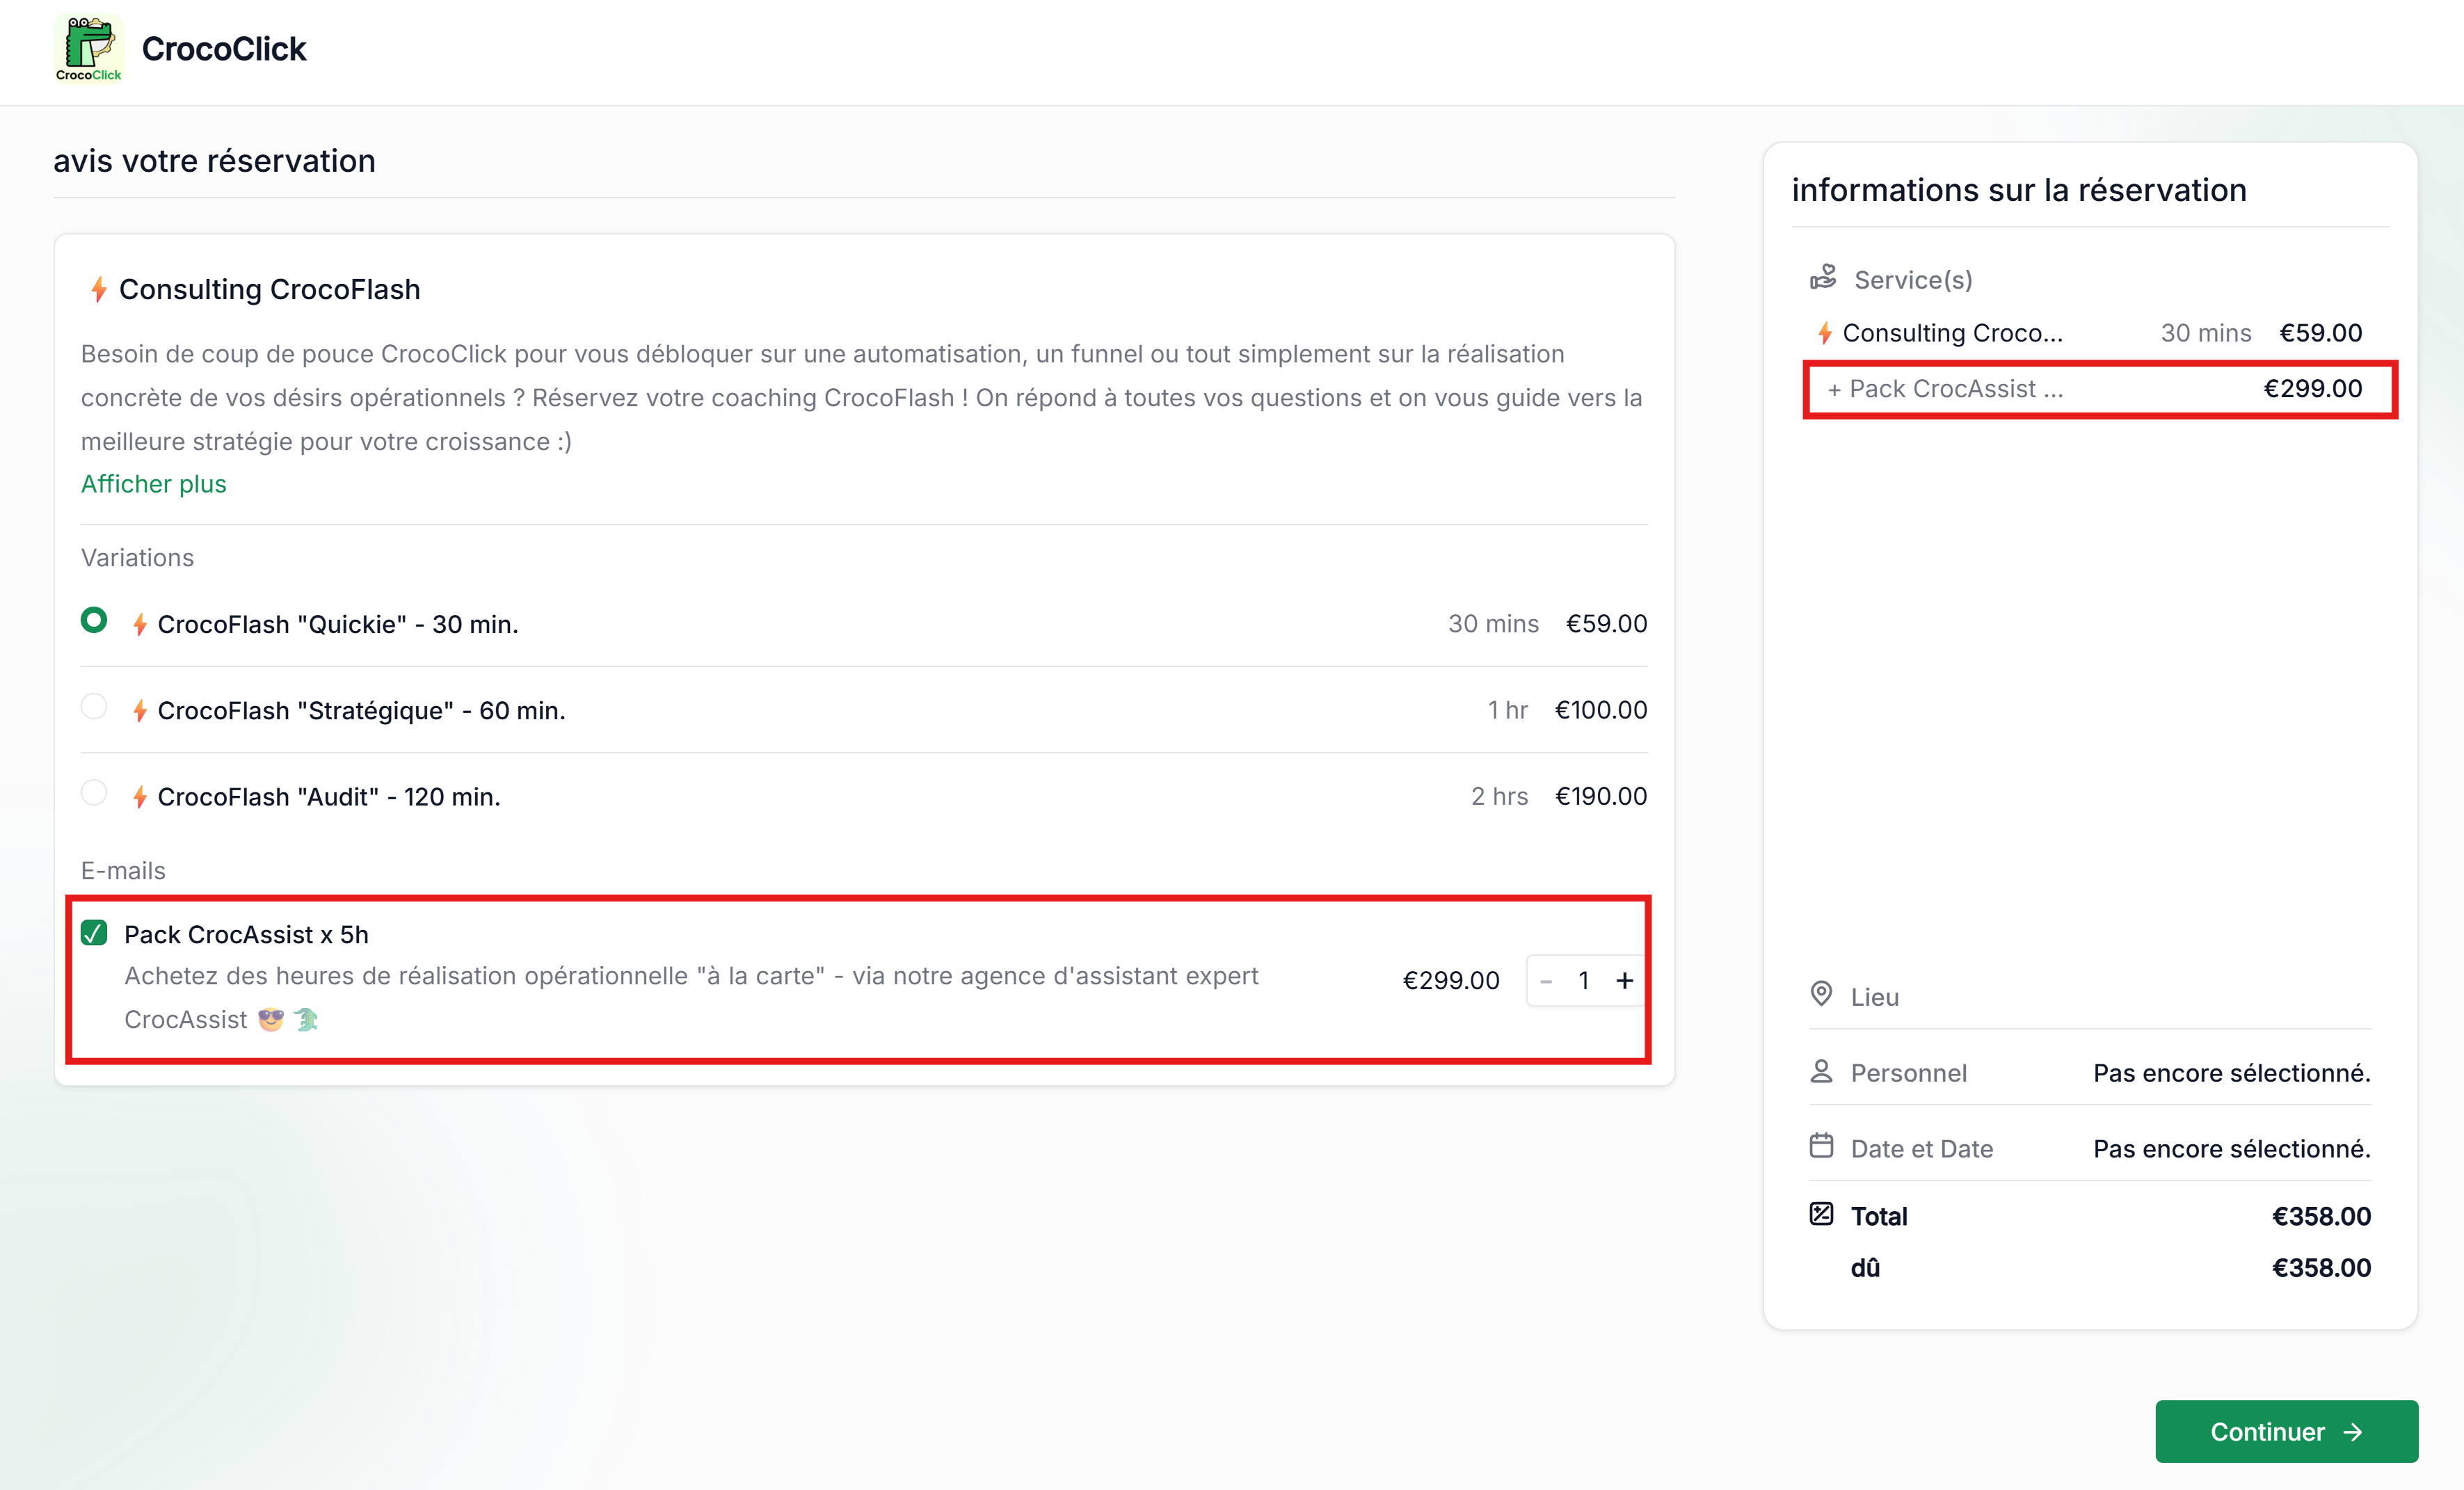Click the CrocoClick brand name in header
This screenshot has height=1490, width=2464.
[224, 48]
